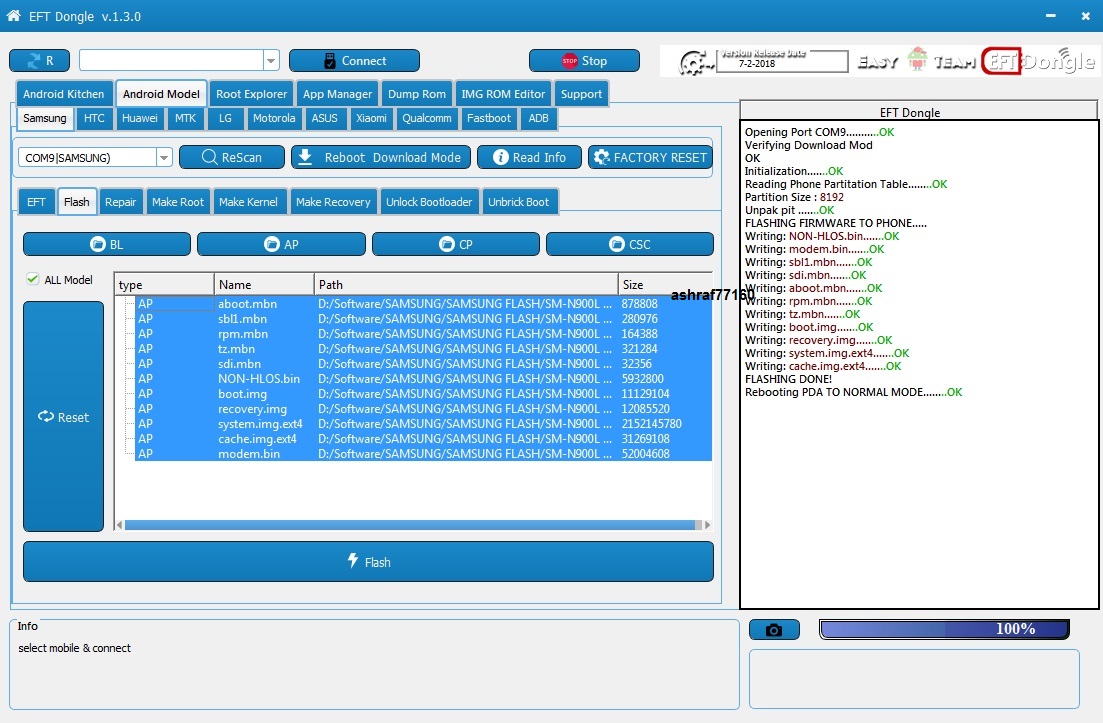Click the 100% progress bar

[945, 629]
